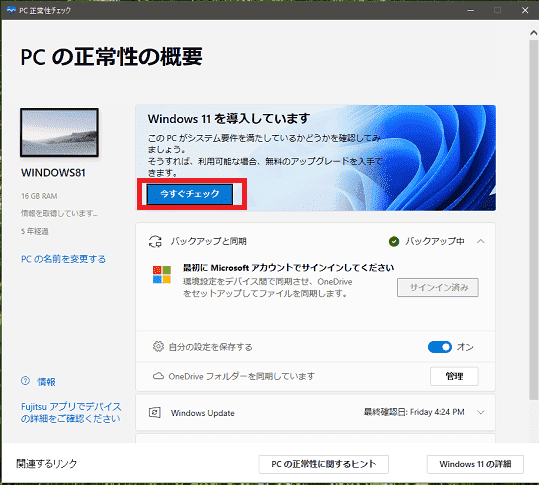Screen dimensions: 539x485
Task: Click the 16 GB RAM text
Action: 39,196
